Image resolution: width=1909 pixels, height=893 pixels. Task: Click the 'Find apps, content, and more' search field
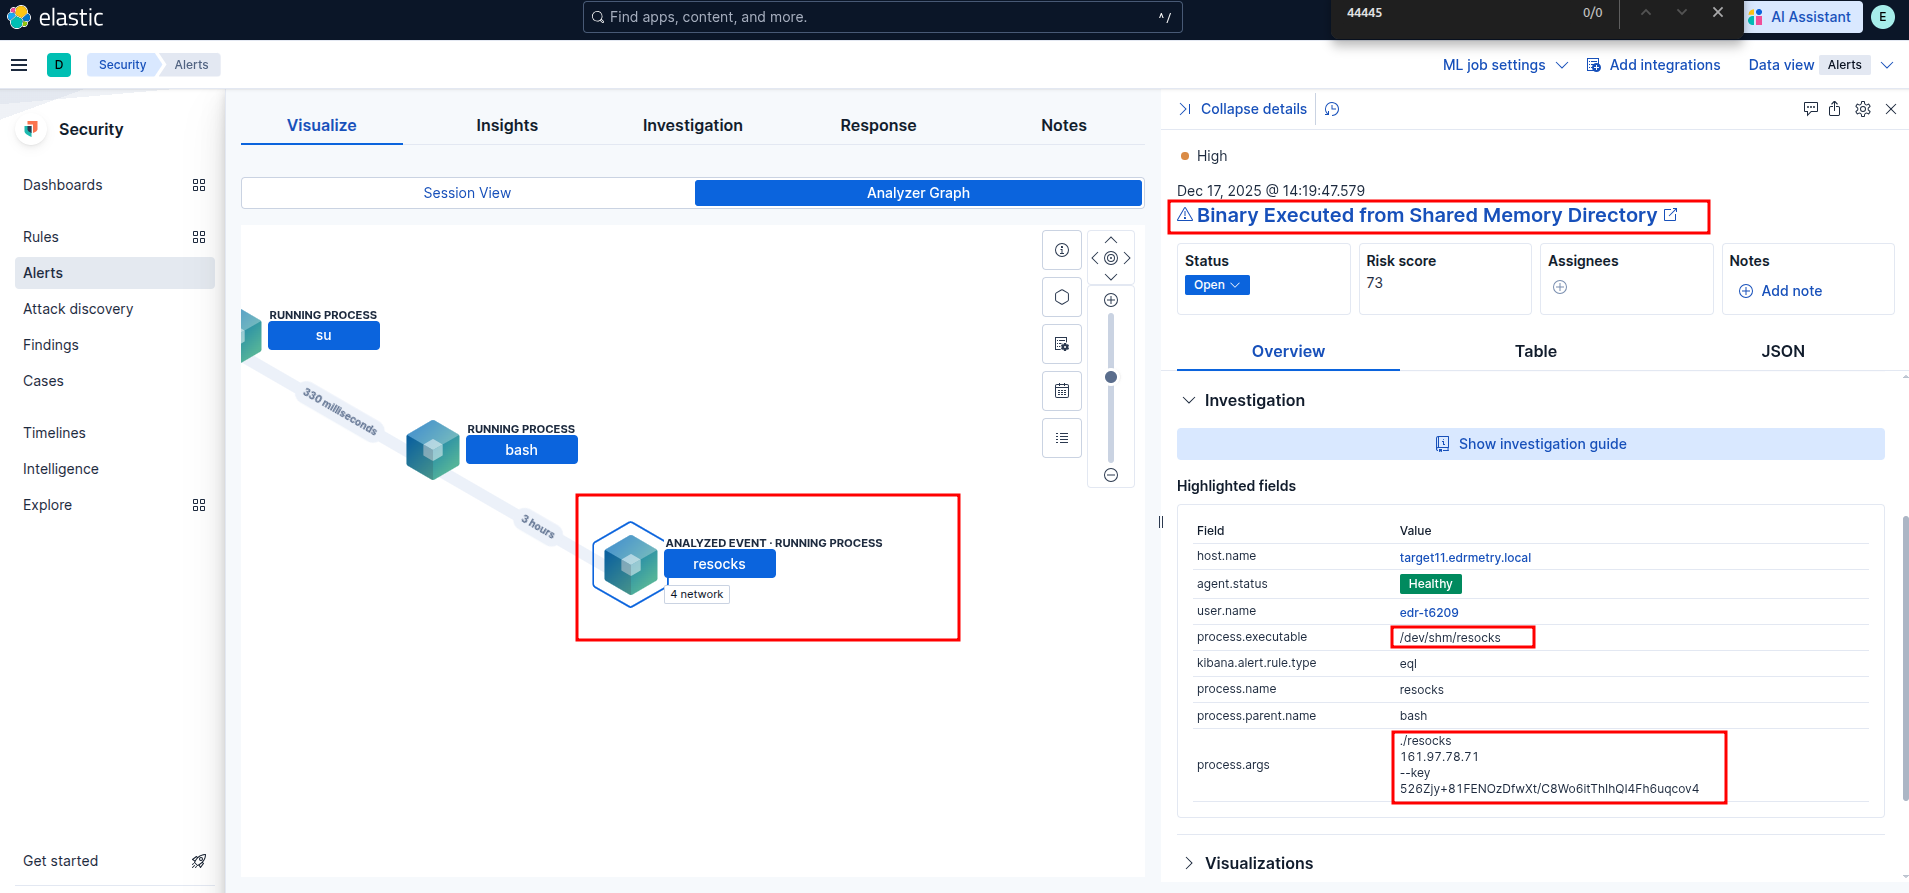(882, 17)
